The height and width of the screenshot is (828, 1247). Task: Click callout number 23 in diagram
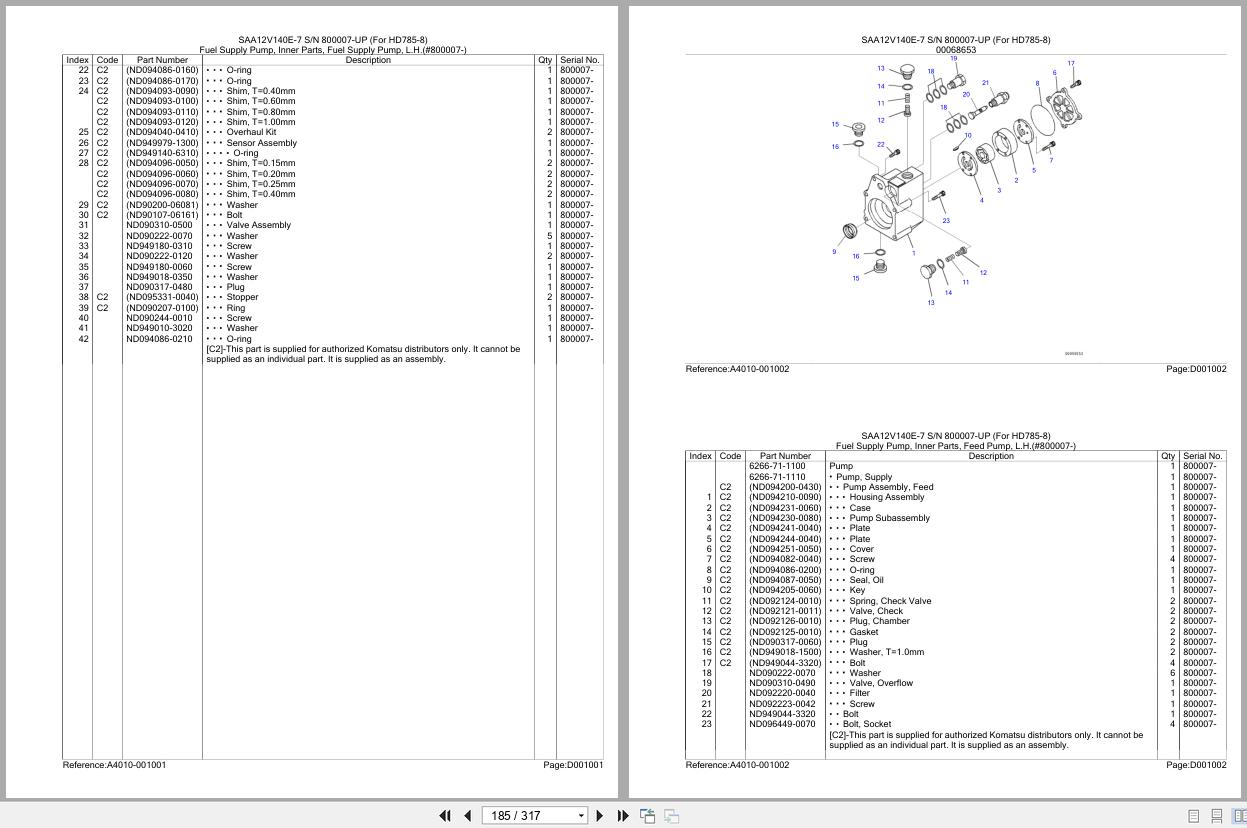click(x=945, y=221)
